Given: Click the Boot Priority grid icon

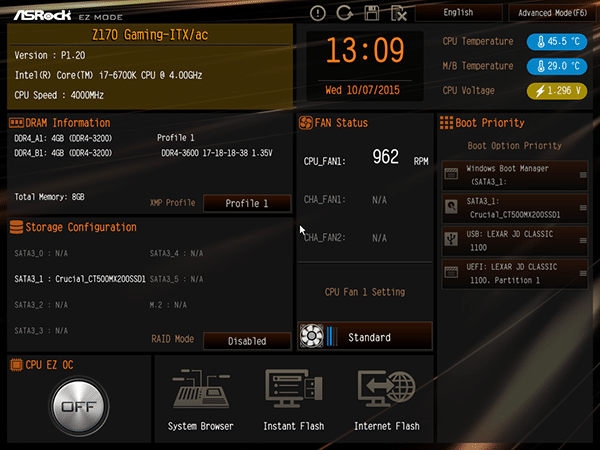Looking at the screenshot, I should pos(446,123).
